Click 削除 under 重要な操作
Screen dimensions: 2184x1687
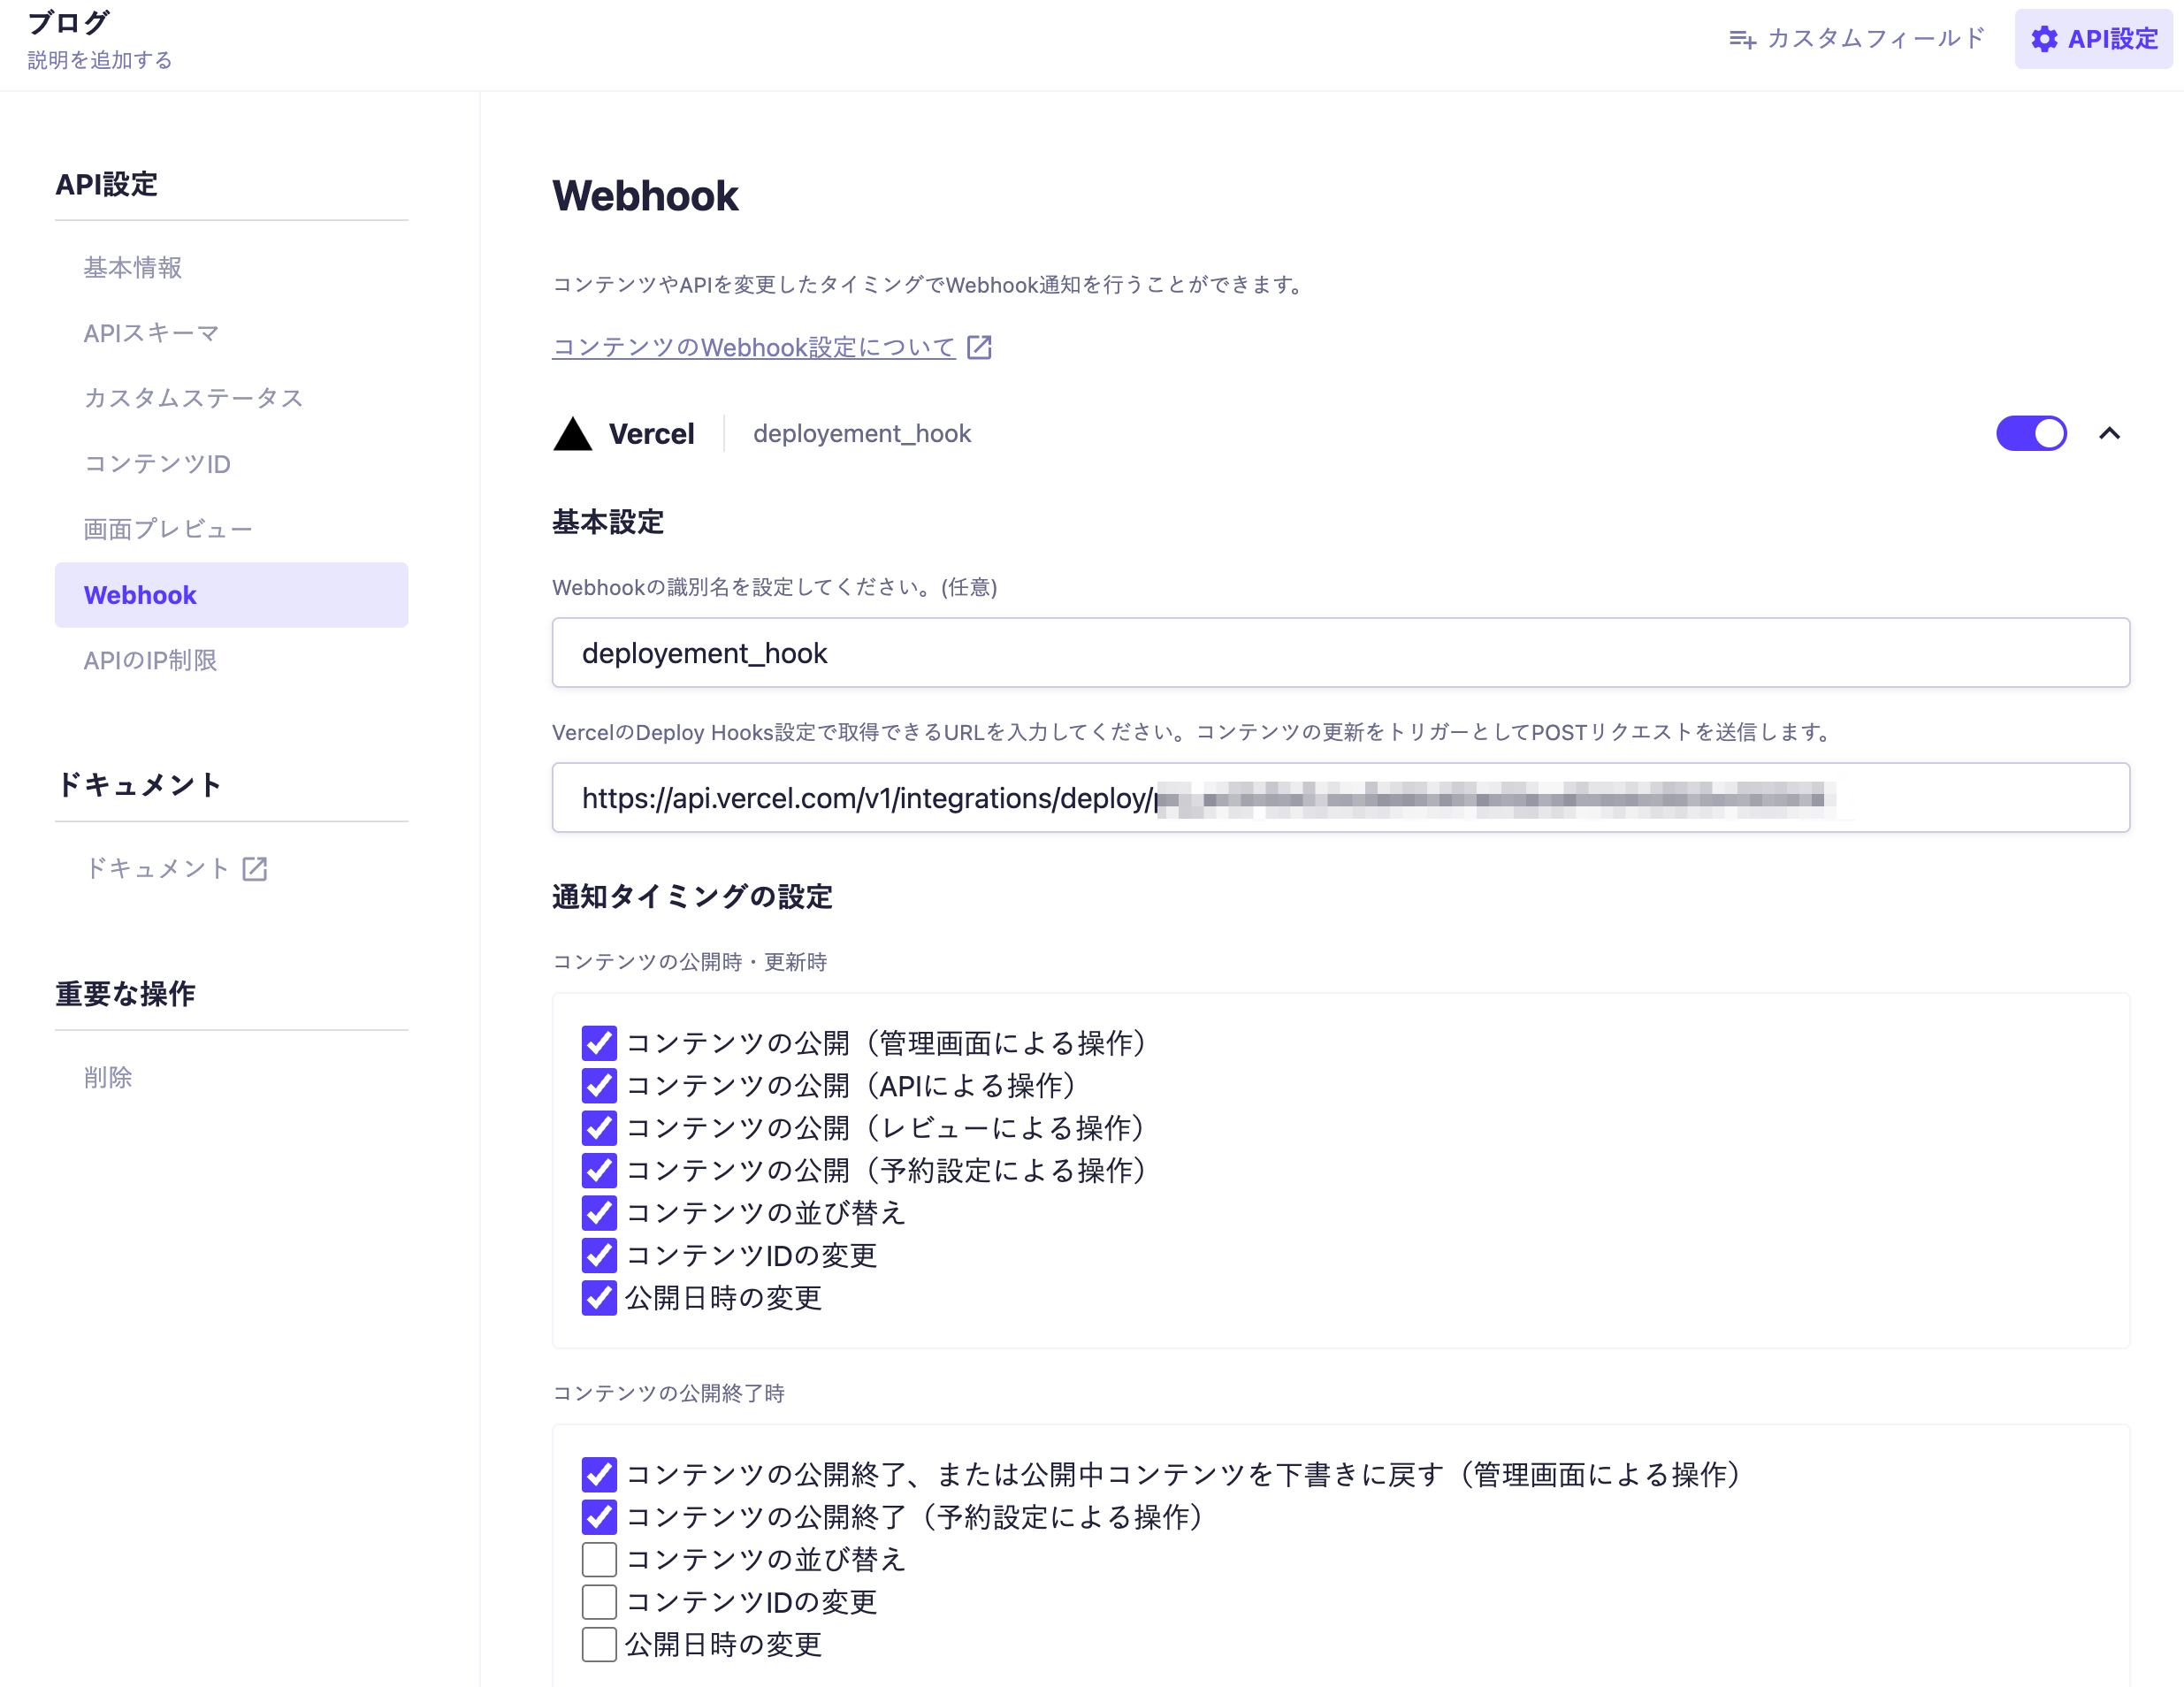pyautogui.click(x=108, y=1077)
